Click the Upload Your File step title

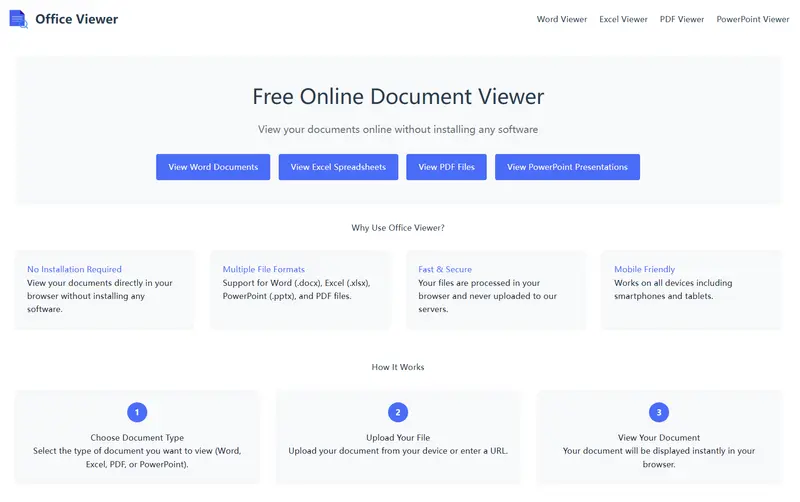tap(398, 438)
